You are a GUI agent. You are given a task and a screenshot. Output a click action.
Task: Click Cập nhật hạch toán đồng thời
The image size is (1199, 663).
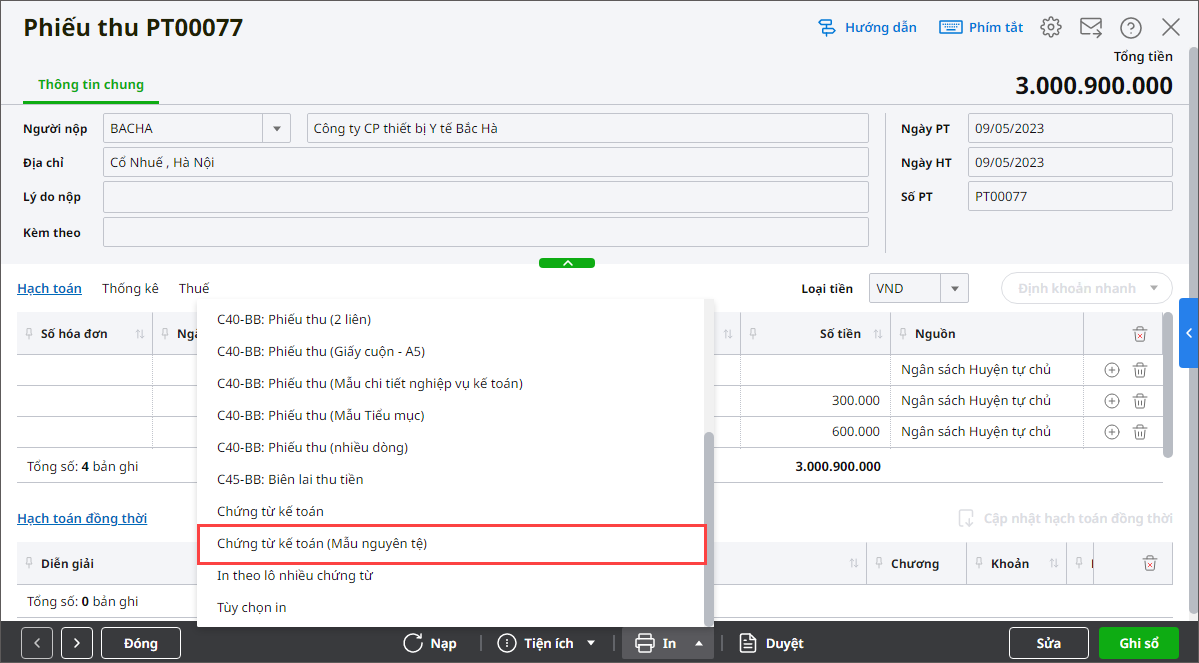pyautogui.click(x=1065, y=518)
